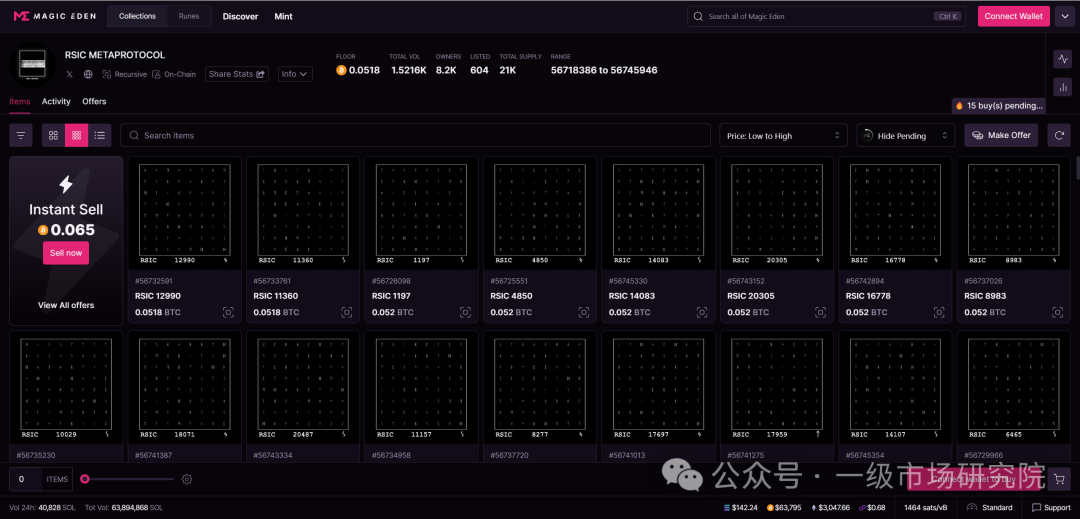Click the On-Chain tag
The width and height of the screenshot is (1080, 519).
click(x=174, y=74)
